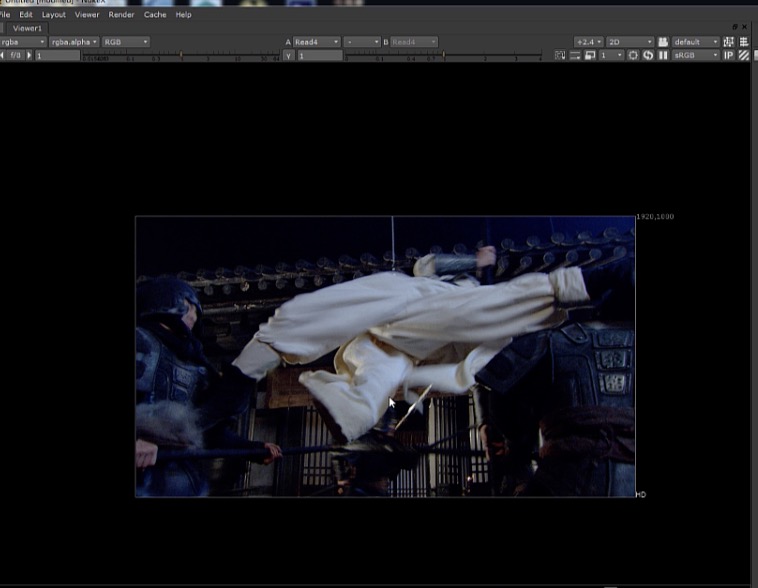Enable the region of interest icon
Screen dimensions: 758x588
point(633,55)
